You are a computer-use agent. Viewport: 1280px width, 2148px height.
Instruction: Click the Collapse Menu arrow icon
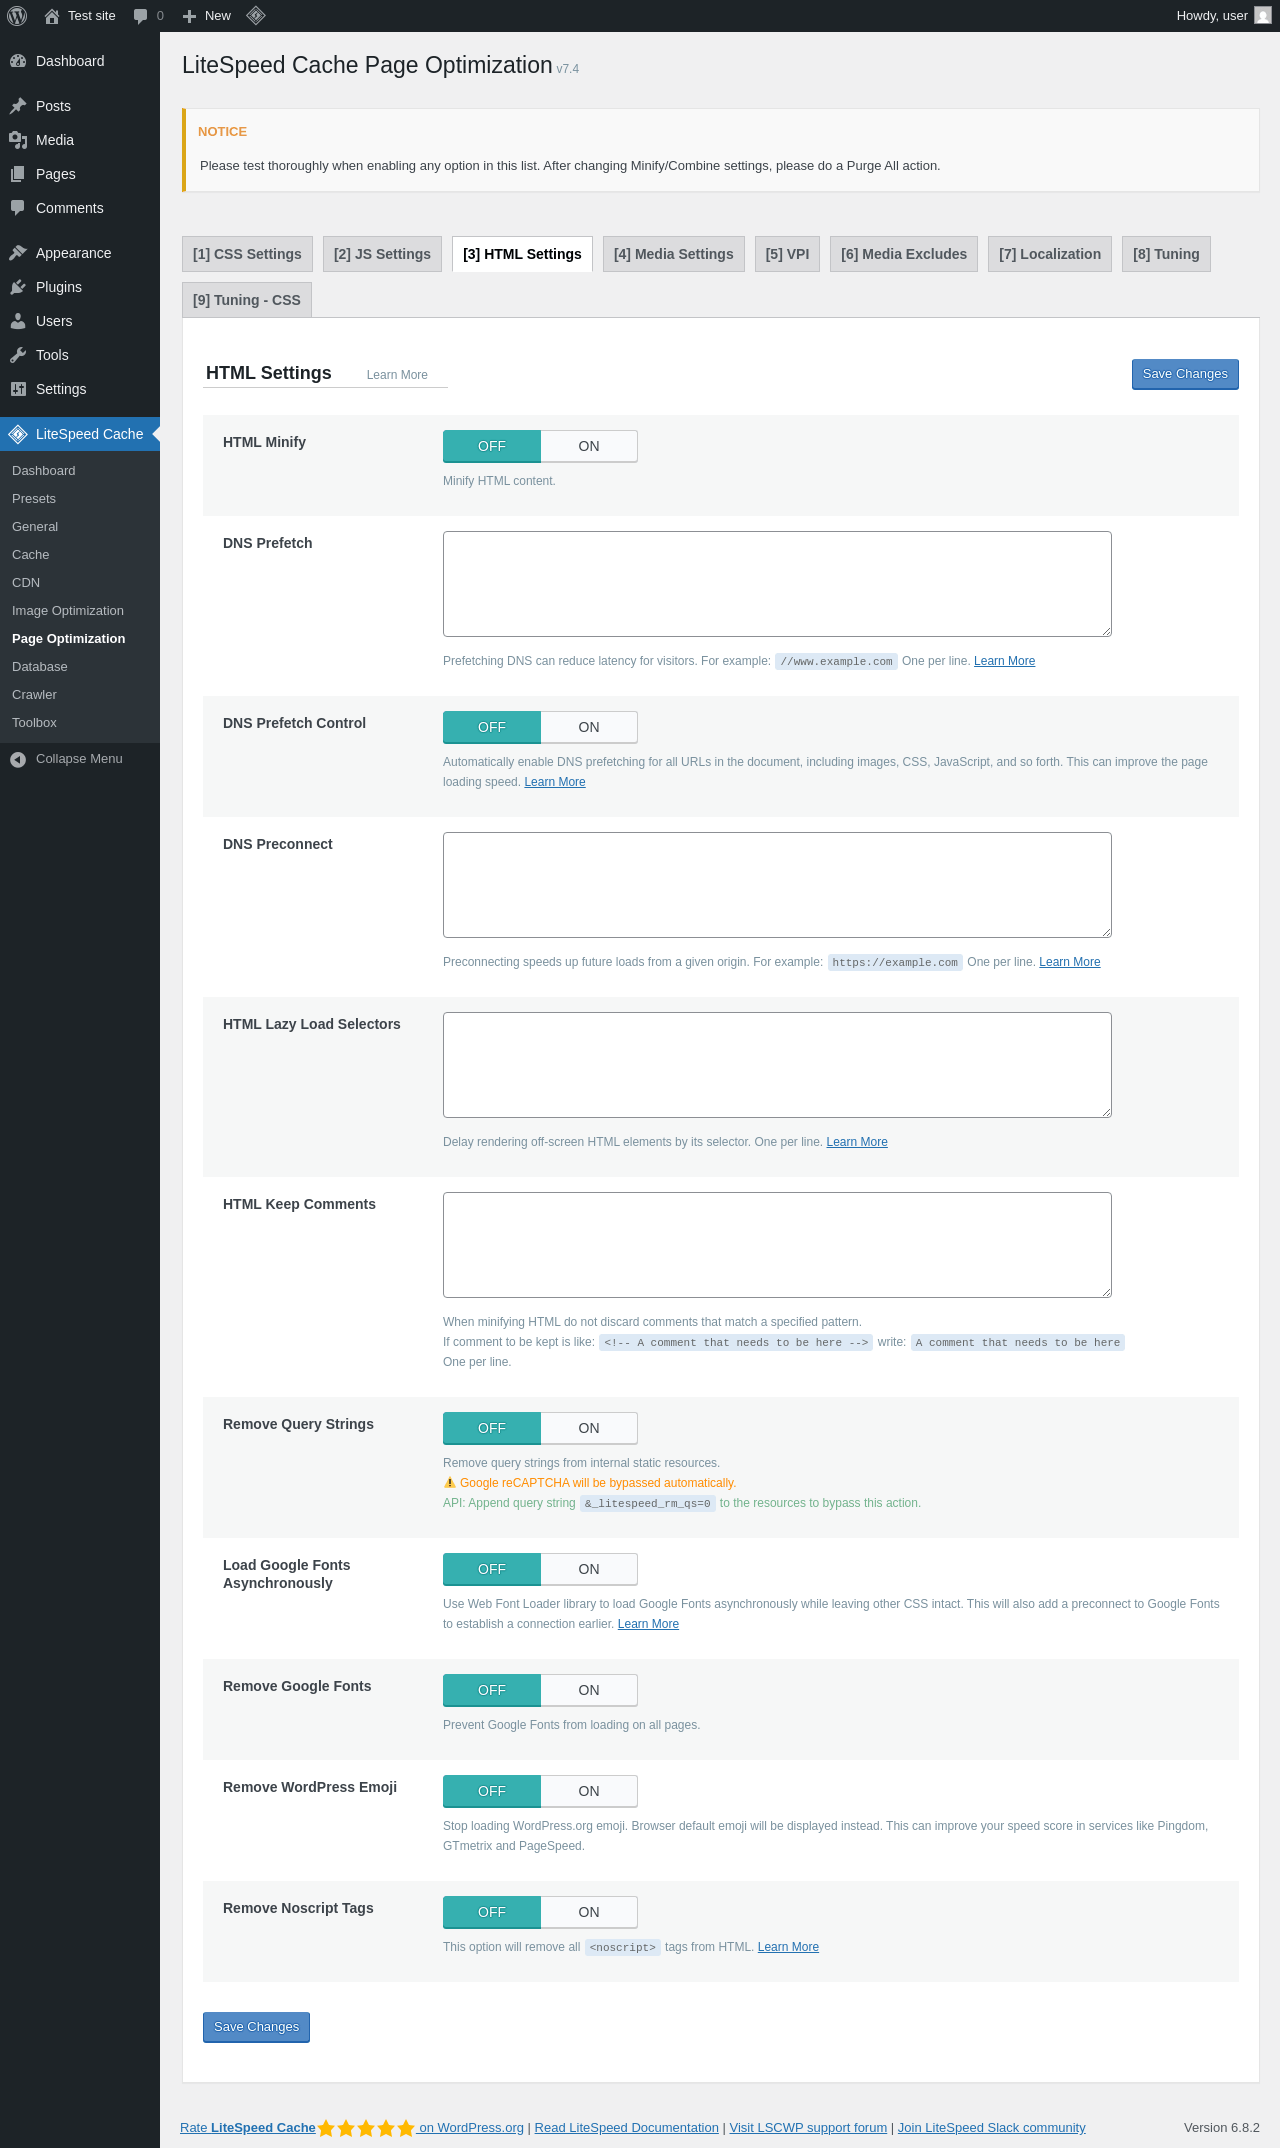(x=18, y=759)
